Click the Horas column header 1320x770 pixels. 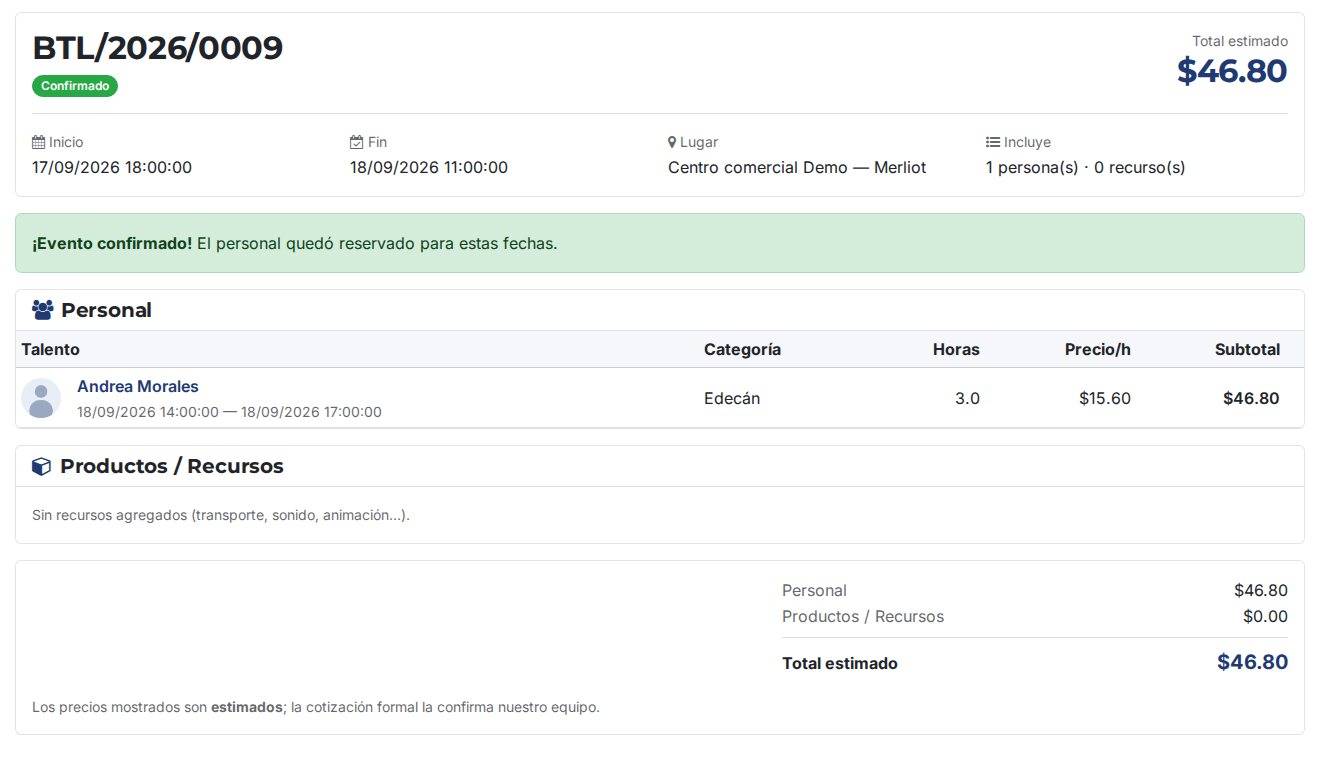[x=956, y=349]
